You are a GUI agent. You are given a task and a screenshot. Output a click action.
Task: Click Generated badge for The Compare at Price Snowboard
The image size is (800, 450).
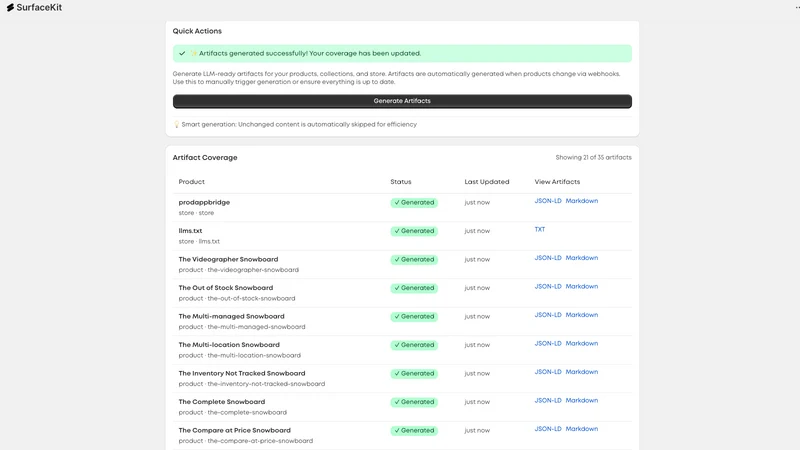tap(414, 431)
